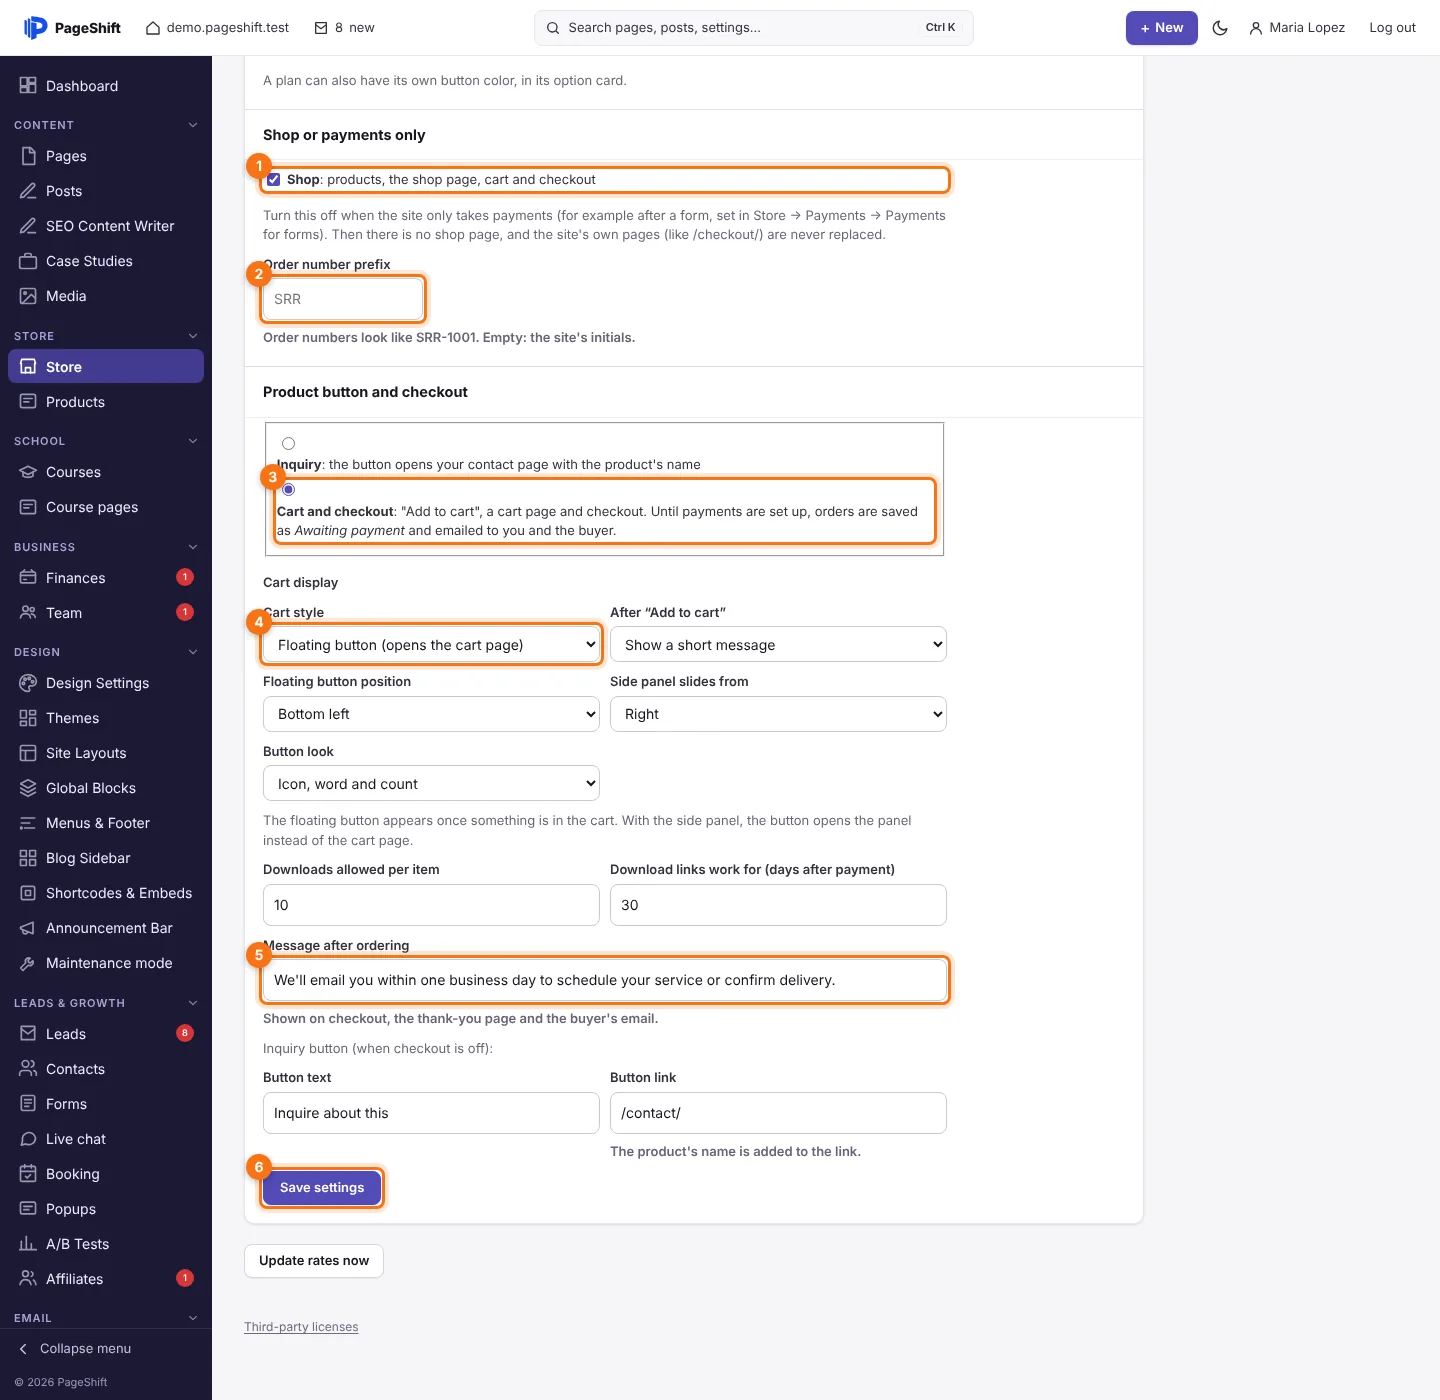The width and height of the screenshot is (1440, 1400).
Task: Click the Maintenance mode wrench icon
Action: pyautogui.click(x=28, y=963)
